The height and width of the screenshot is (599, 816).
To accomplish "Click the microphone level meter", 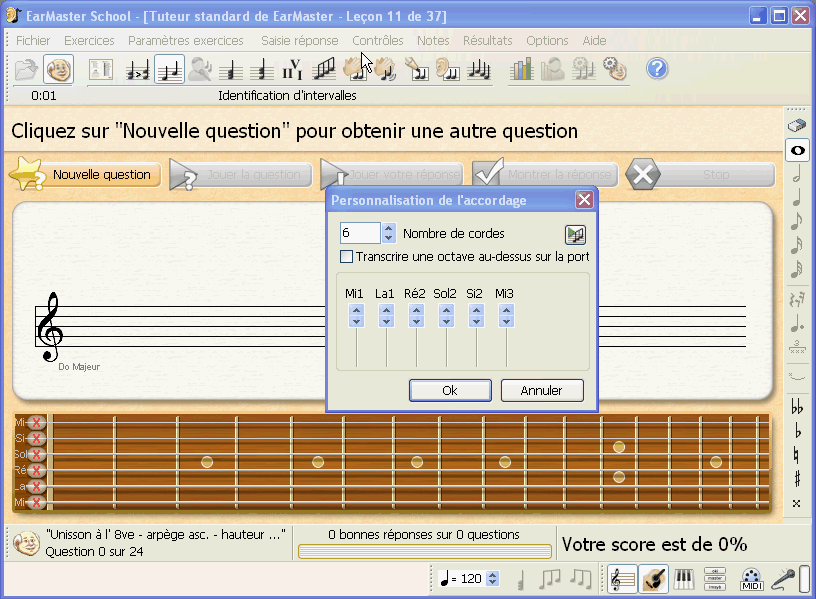I will 805,579.
